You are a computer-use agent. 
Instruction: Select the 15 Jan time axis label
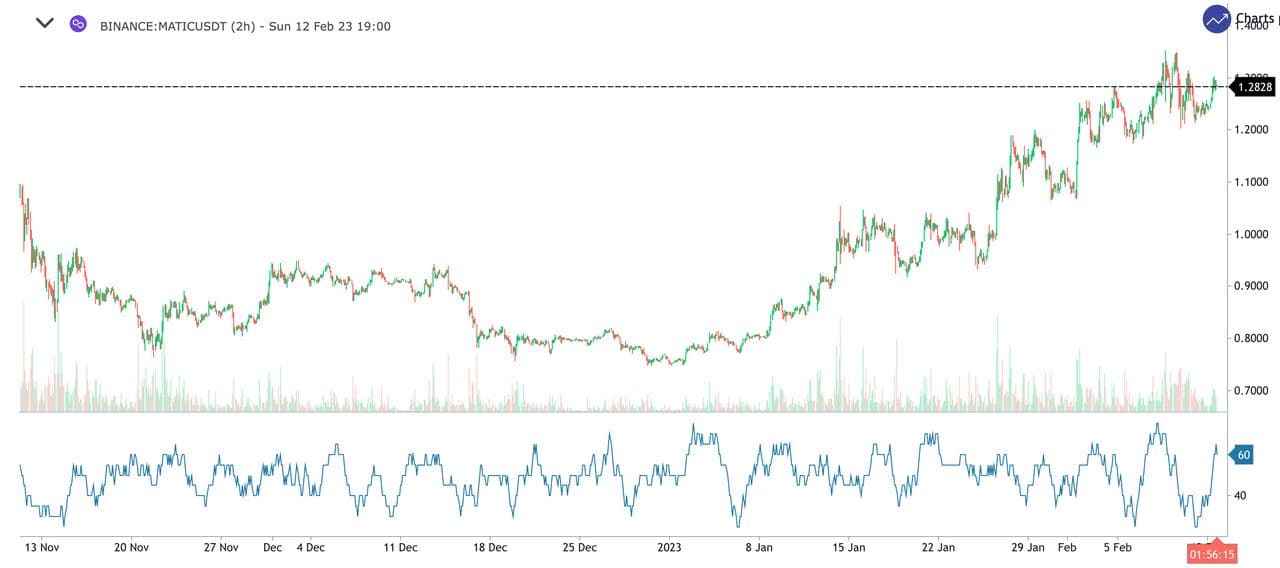click(x=848, y=547)
